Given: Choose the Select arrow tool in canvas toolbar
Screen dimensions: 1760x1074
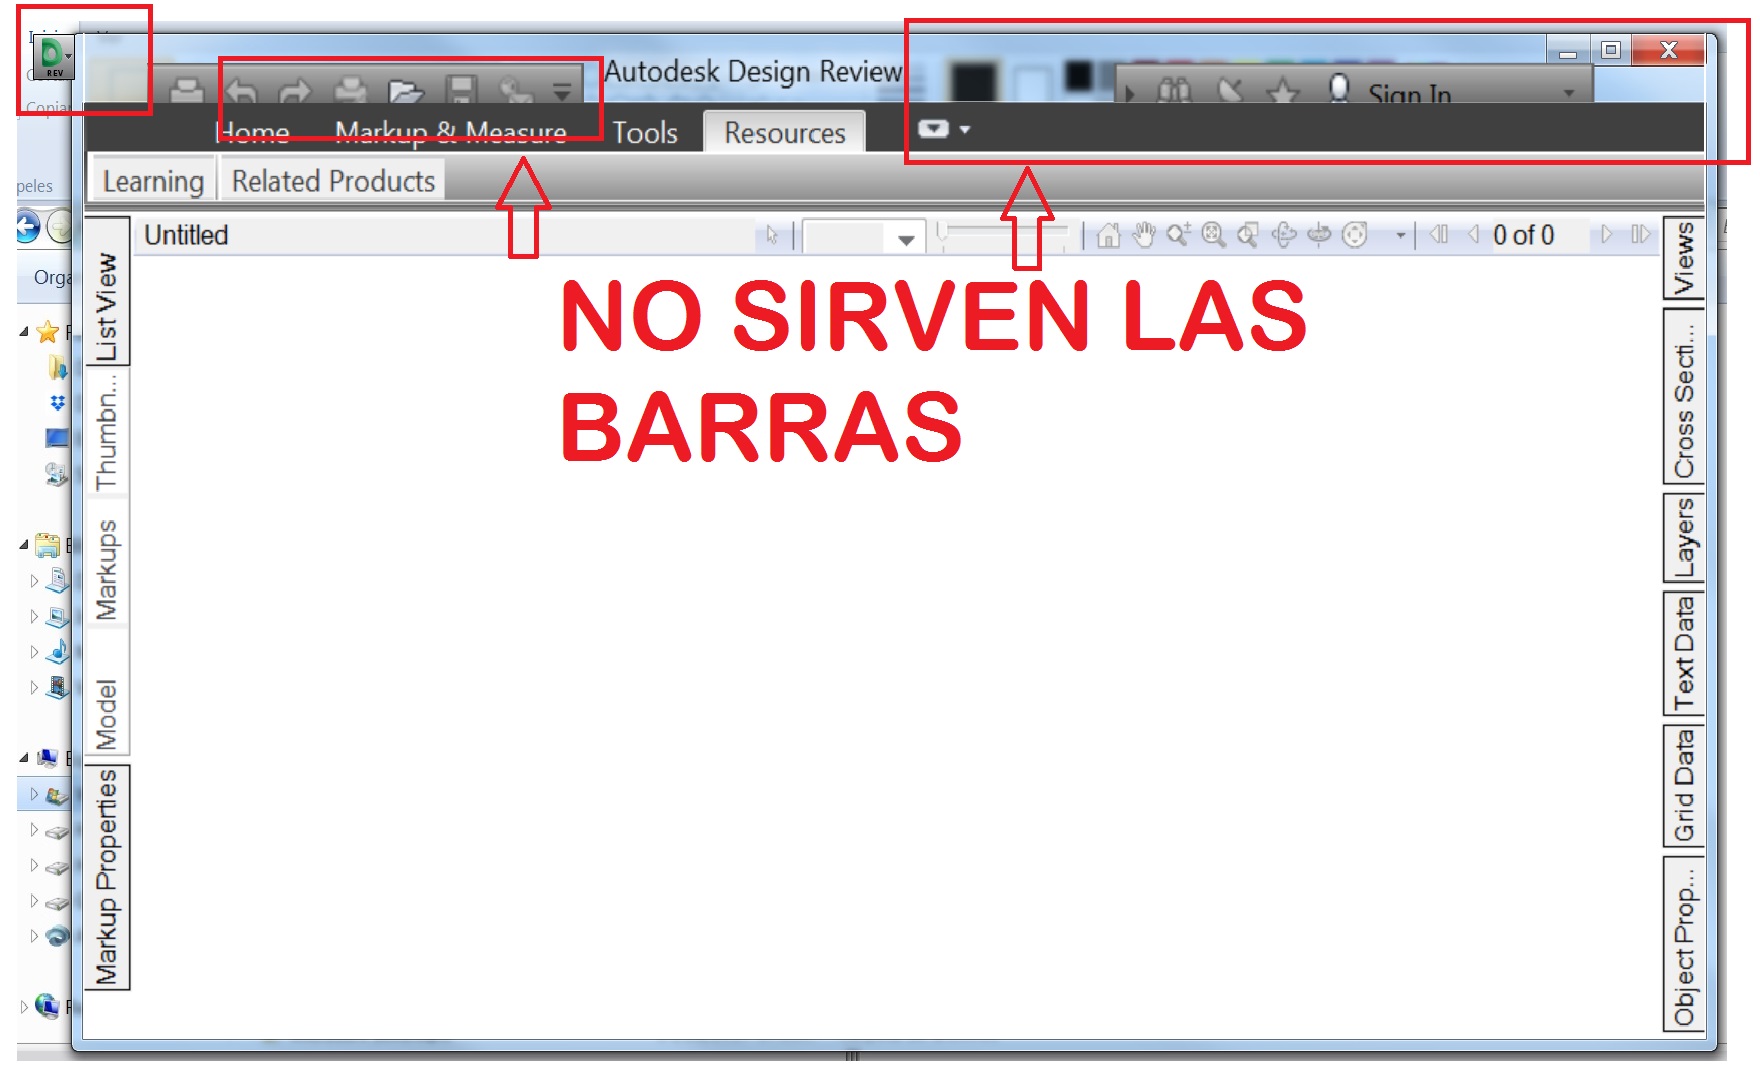Looking at the screenshot, I should click(772, 235).
